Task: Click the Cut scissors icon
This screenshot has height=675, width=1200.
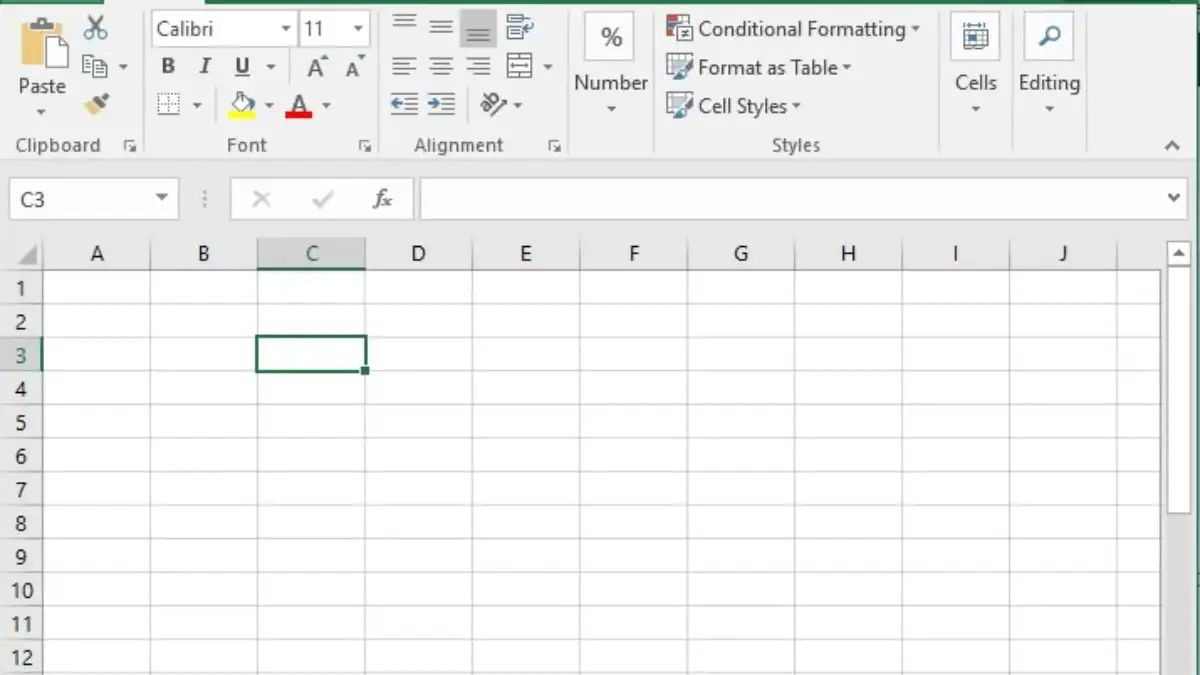Action: pyautogui.click(x=96, y=27)
